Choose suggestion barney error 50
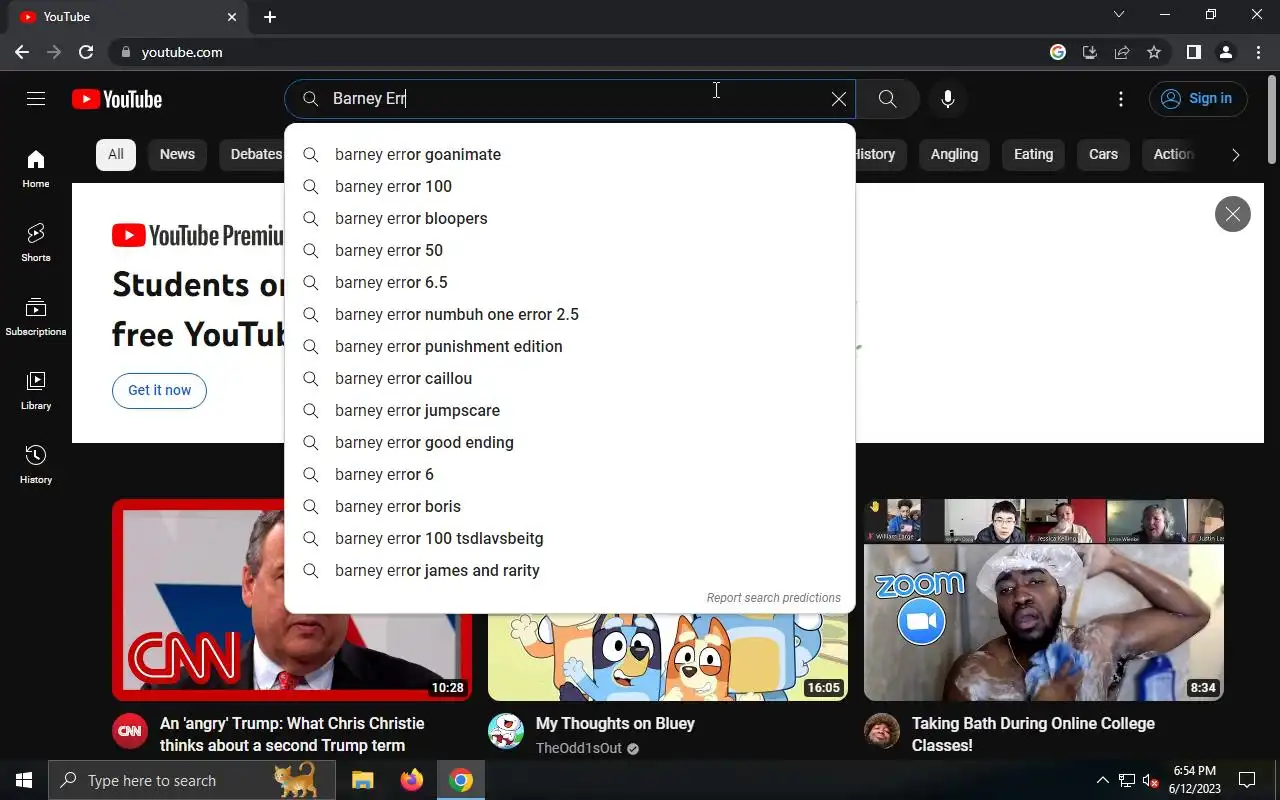 570,250
